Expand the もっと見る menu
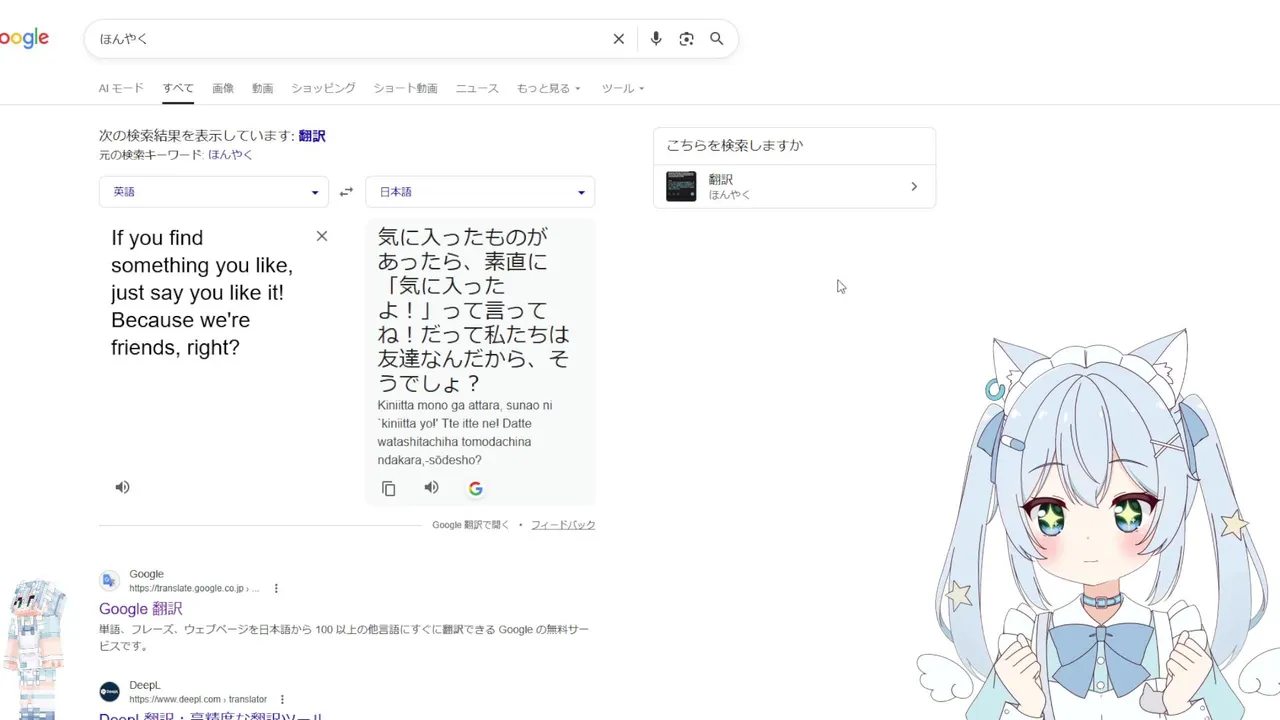Viewport: 1280px width, 720px height. (x=548, y=88)
